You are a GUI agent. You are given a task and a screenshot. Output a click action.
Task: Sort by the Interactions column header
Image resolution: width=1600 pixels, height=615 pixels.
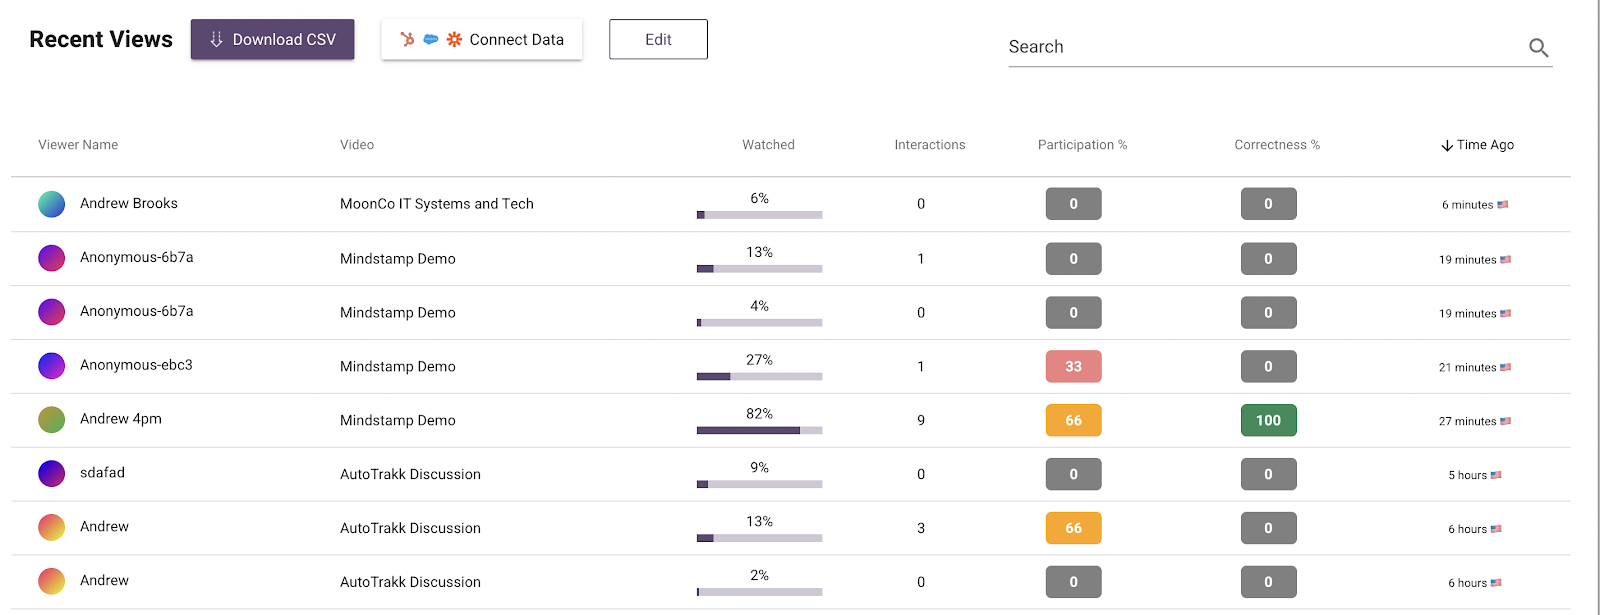[929, 145]
